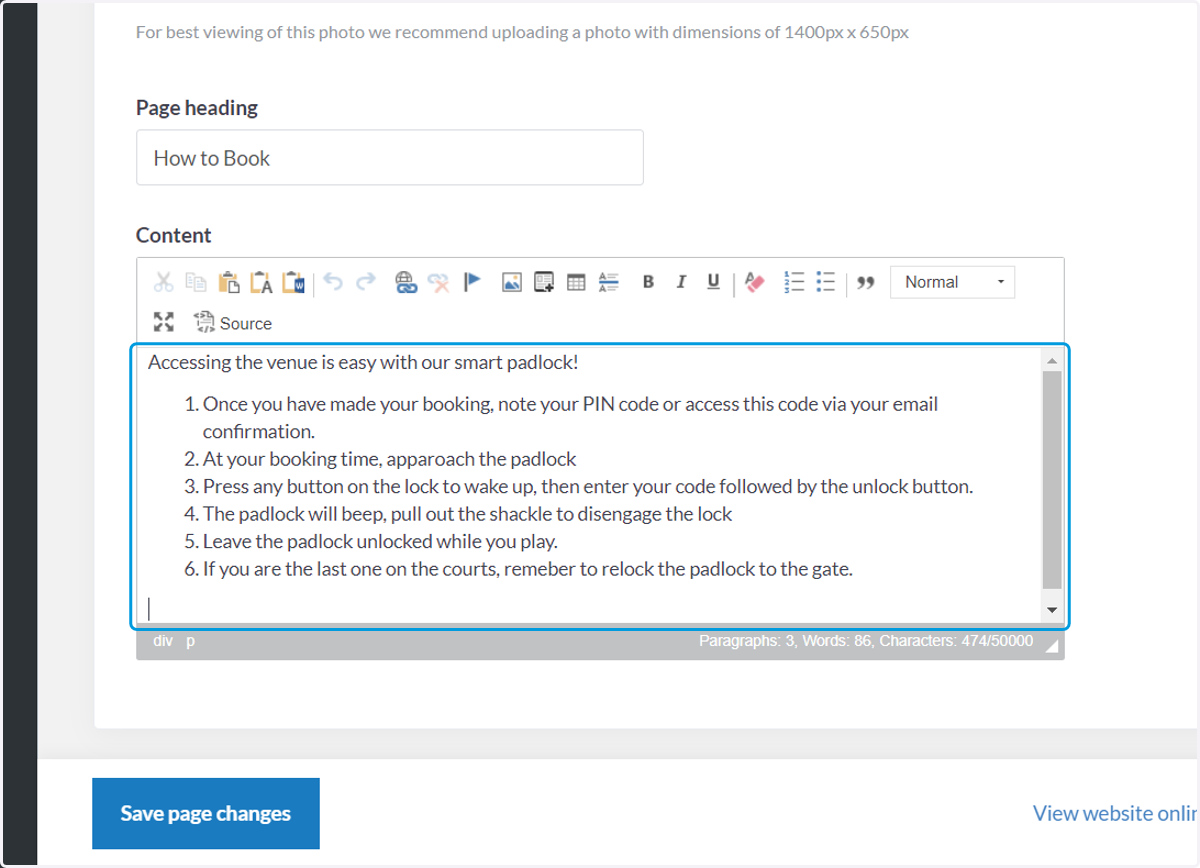Toggle underline formatting
1200x868 pixels.
713,282
